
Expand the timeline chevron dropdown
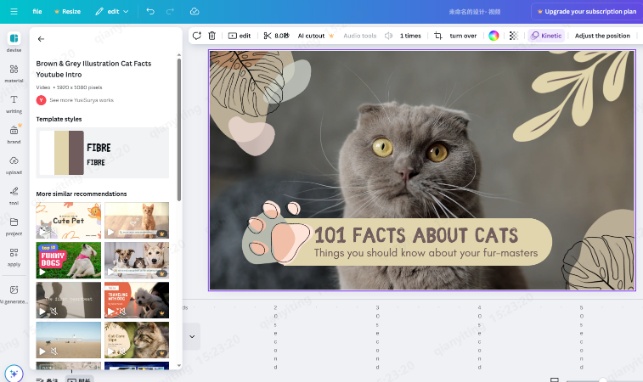coord(192,337)
